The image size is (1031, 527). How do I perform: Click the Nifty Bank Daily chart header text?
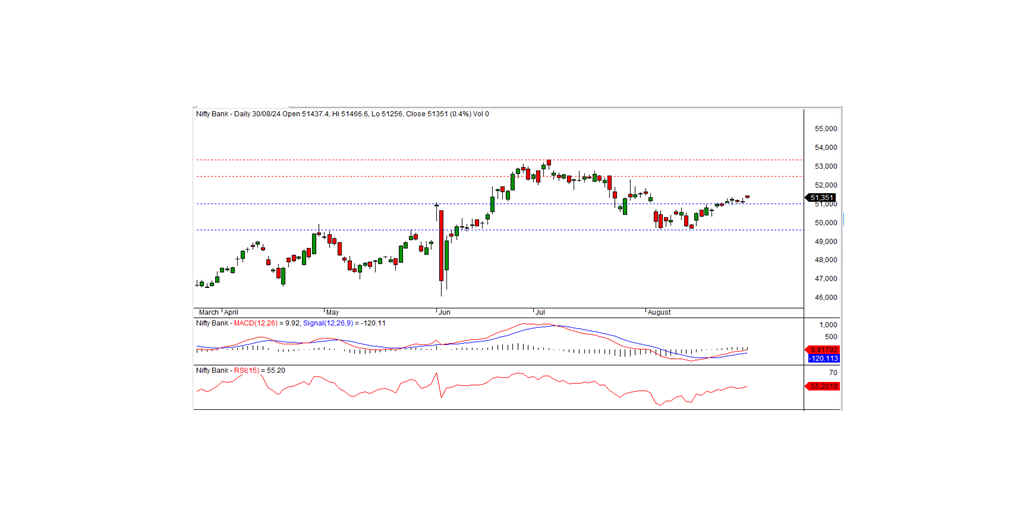(x=342, y=114)
